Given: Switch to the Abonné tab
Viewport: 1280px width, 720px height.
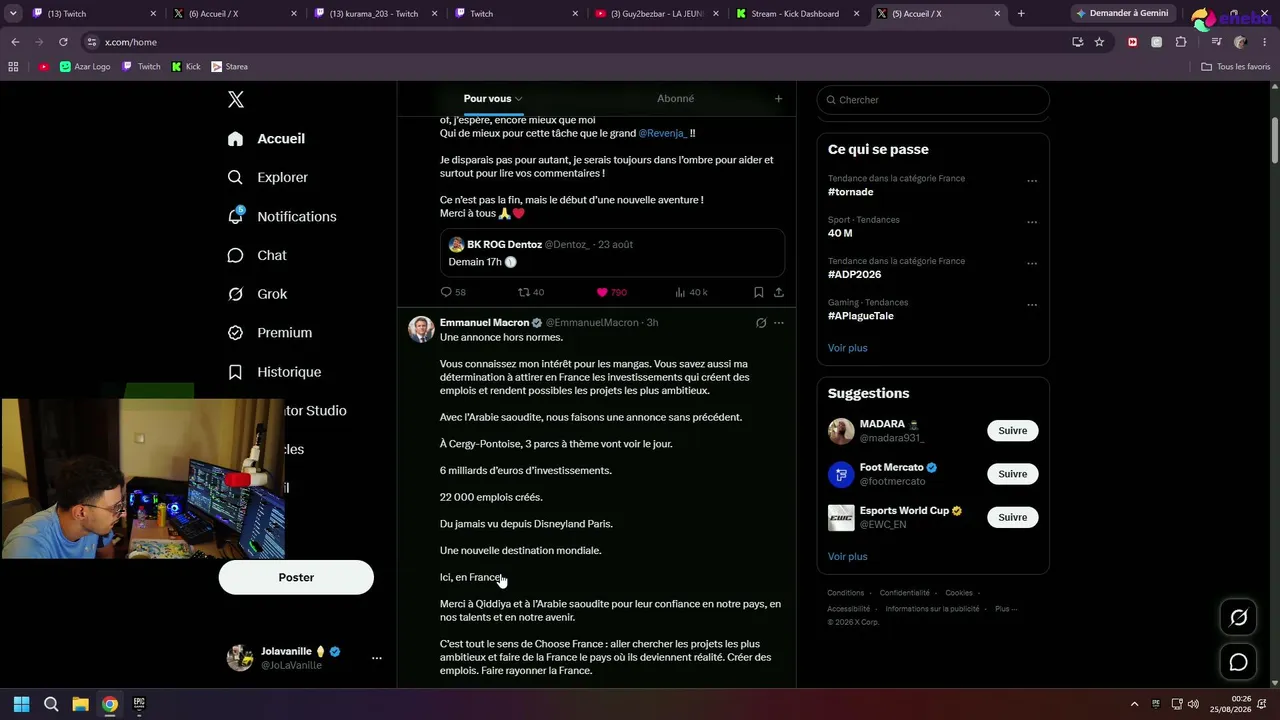Looking at the screenshot, I should (x=675, y=98).
